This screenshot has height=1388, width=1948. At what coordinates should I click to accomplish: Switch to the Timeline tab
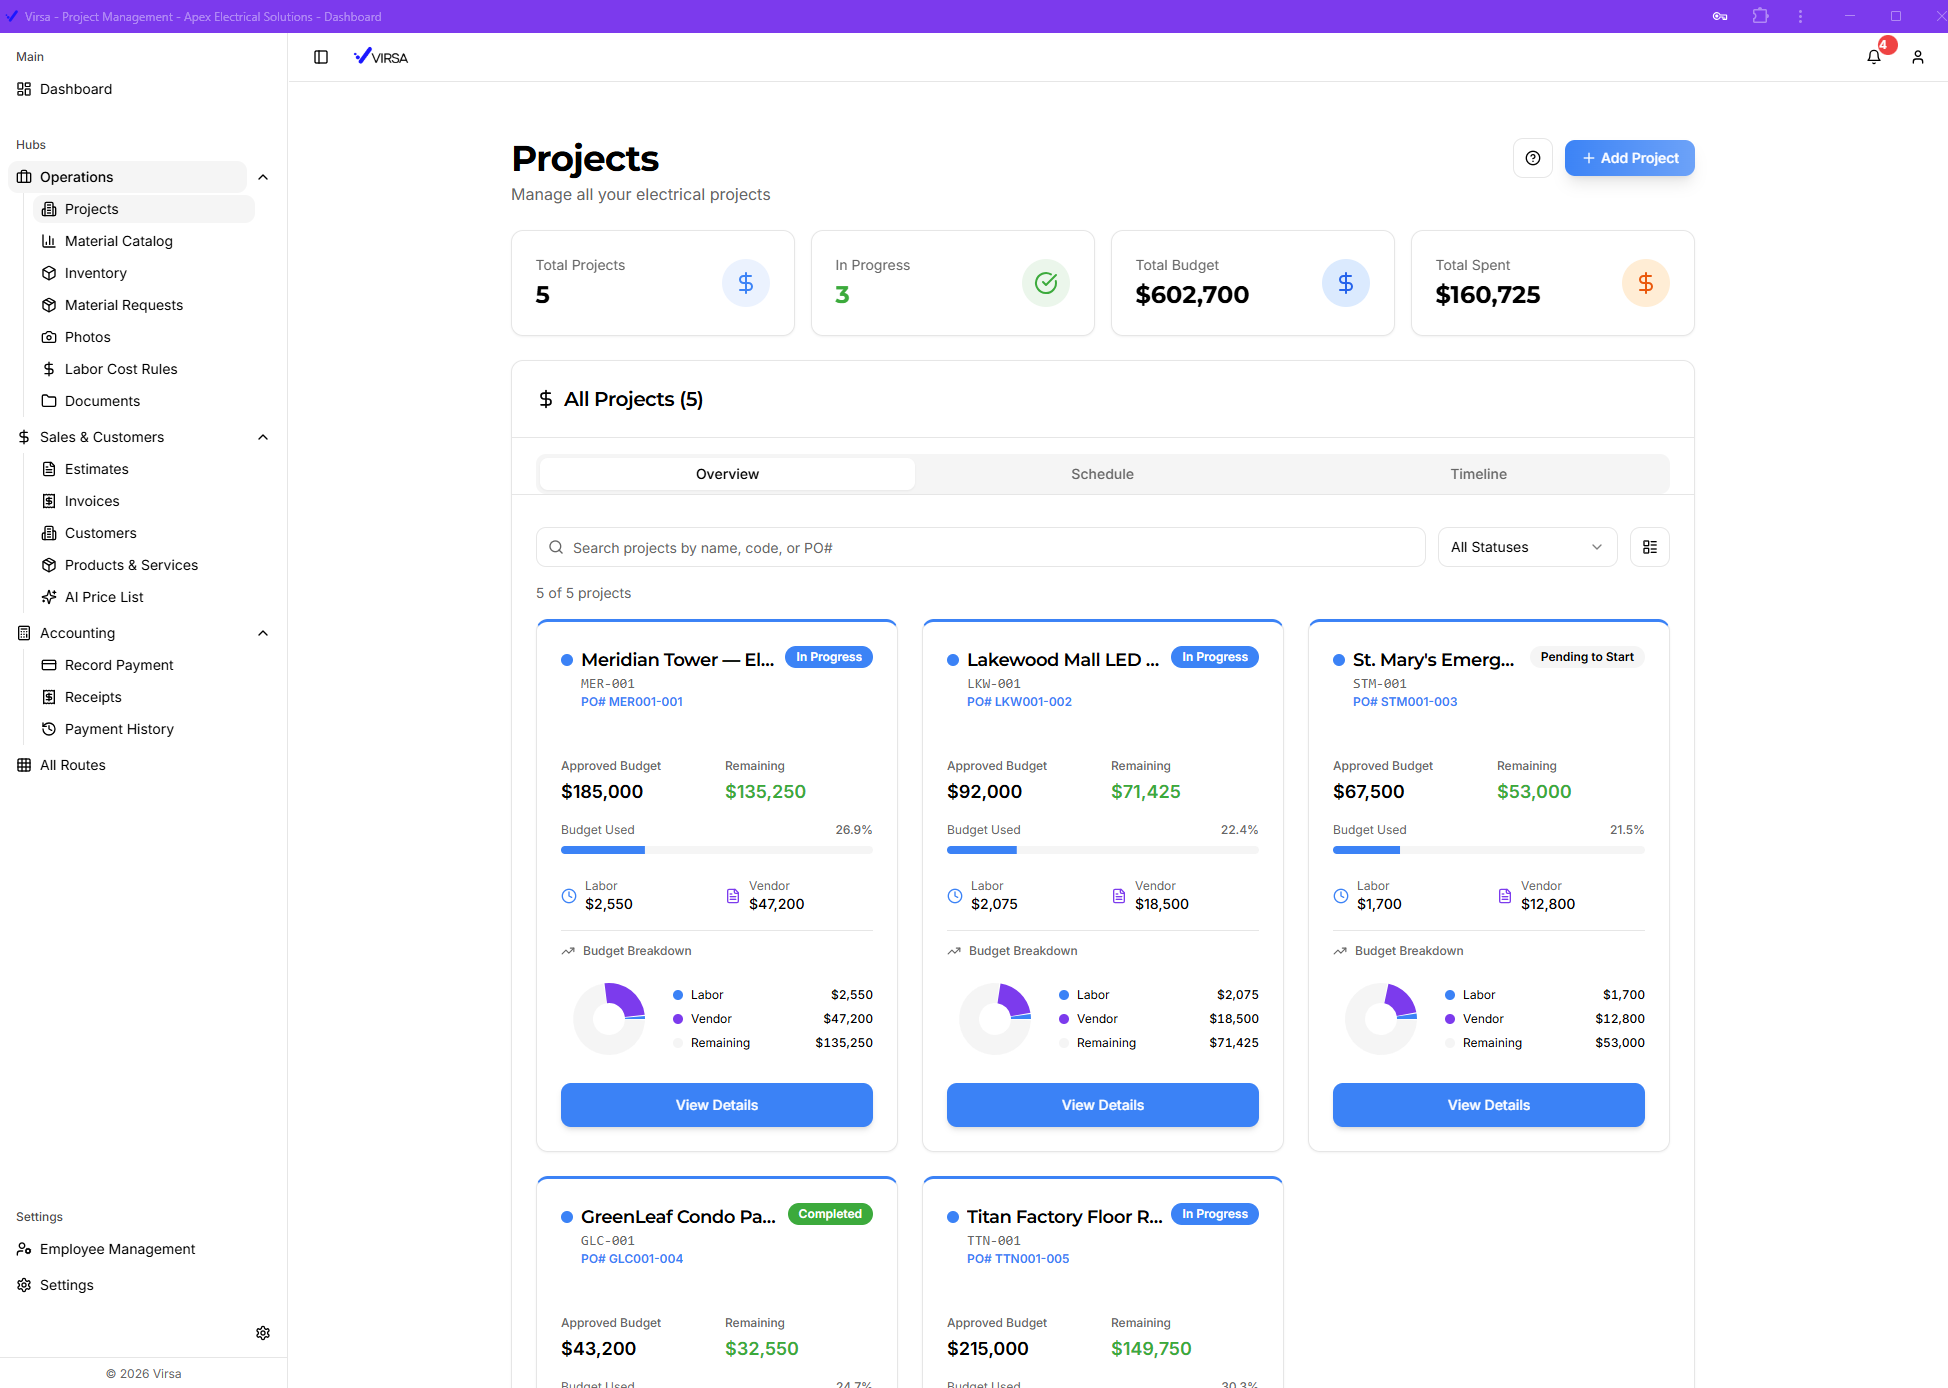[1478, 474]
